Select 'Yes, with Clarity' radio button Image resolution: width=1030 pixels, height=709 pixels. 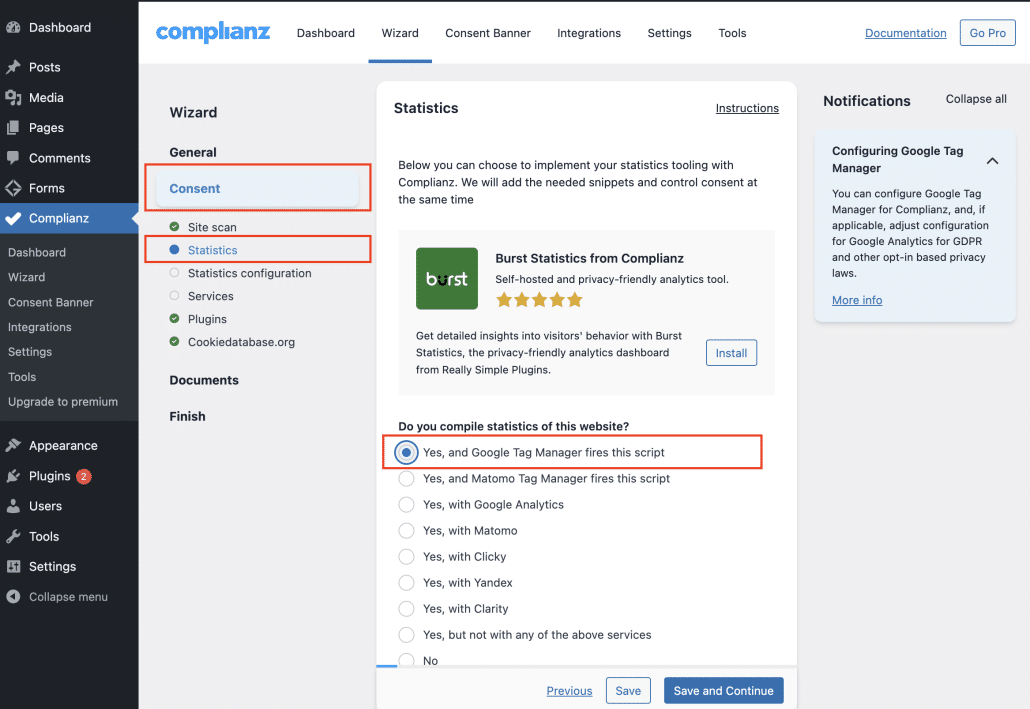[x=407, y=608]
